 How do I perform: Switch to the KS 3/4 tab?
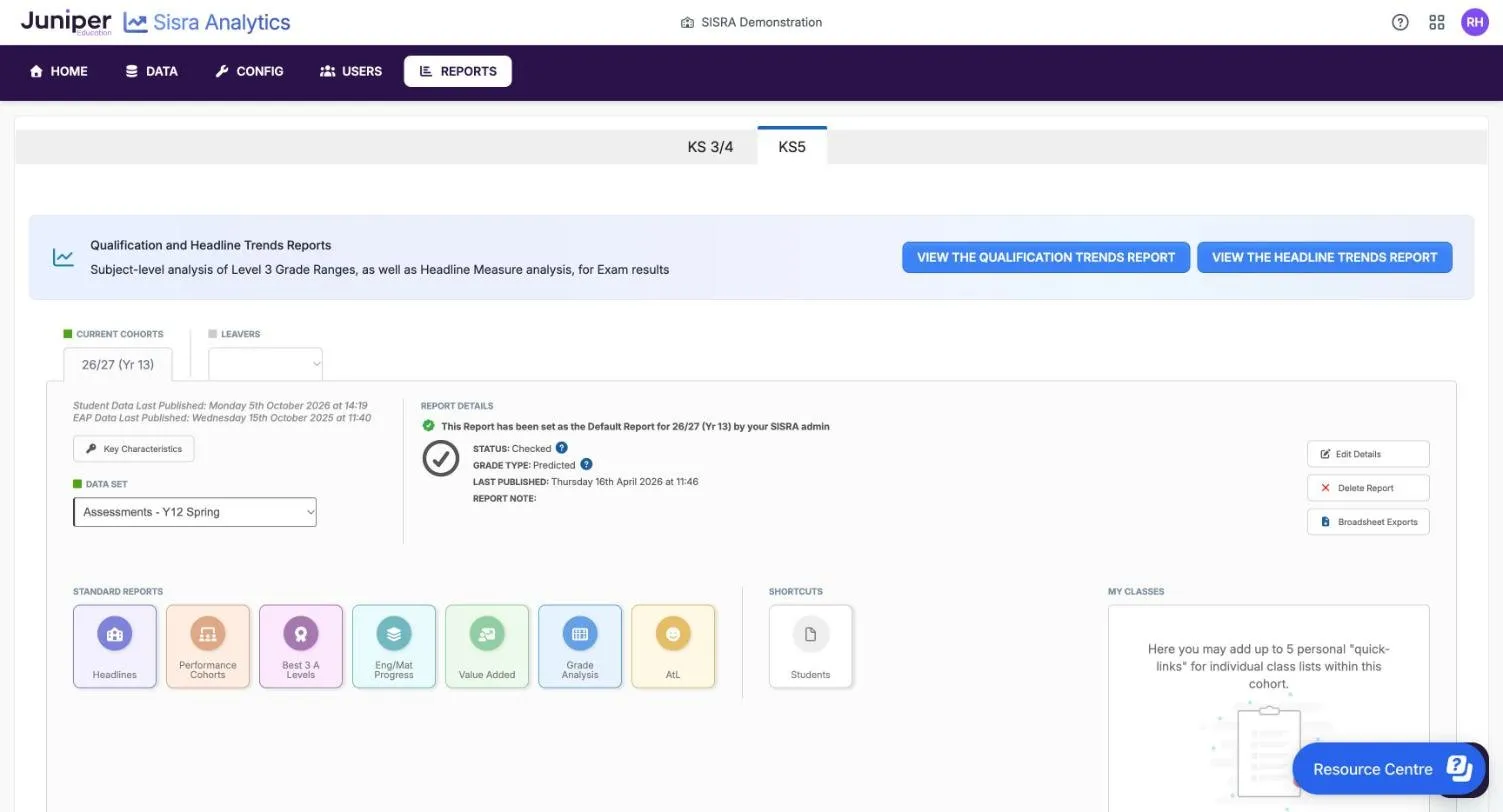(x=710, y=147)
